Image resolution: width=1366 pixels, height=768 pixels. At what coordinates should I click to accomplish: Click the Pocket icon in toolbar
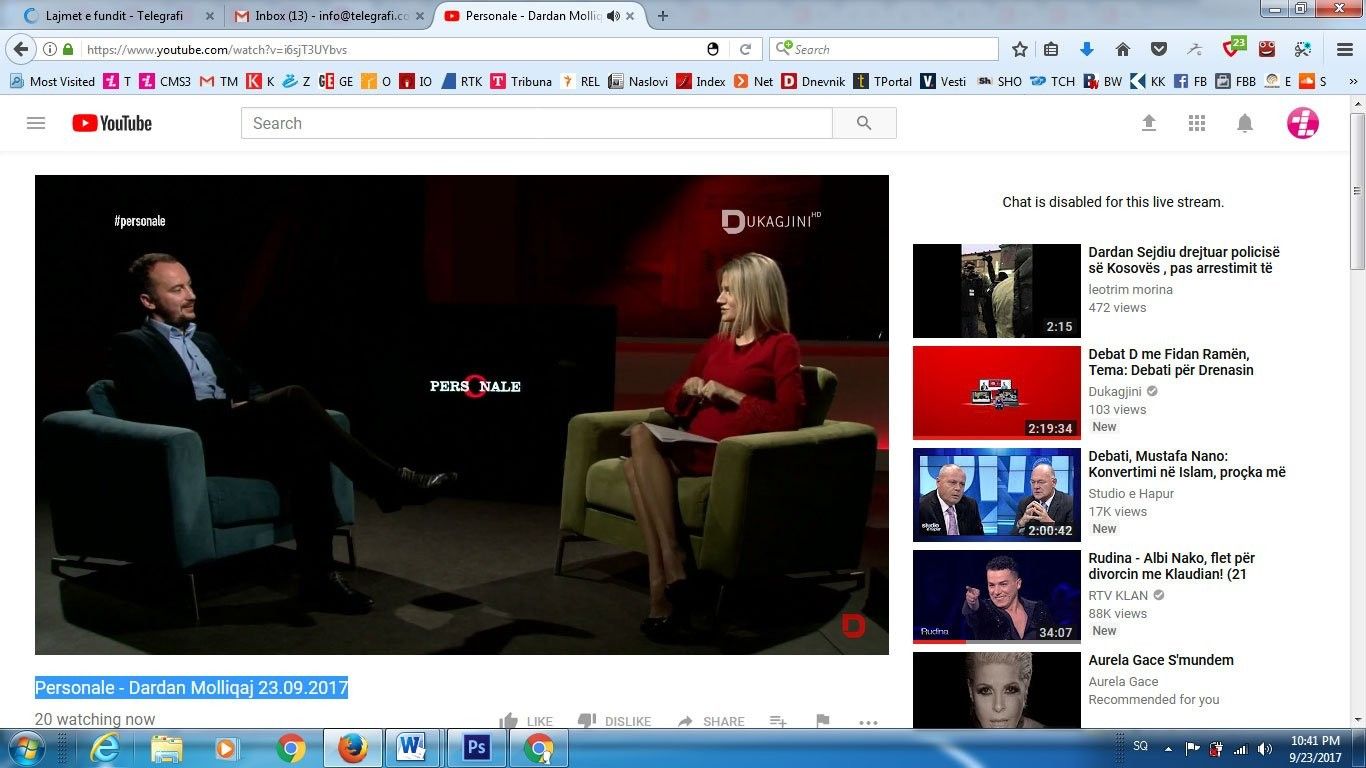click(x=1159, y=49)
